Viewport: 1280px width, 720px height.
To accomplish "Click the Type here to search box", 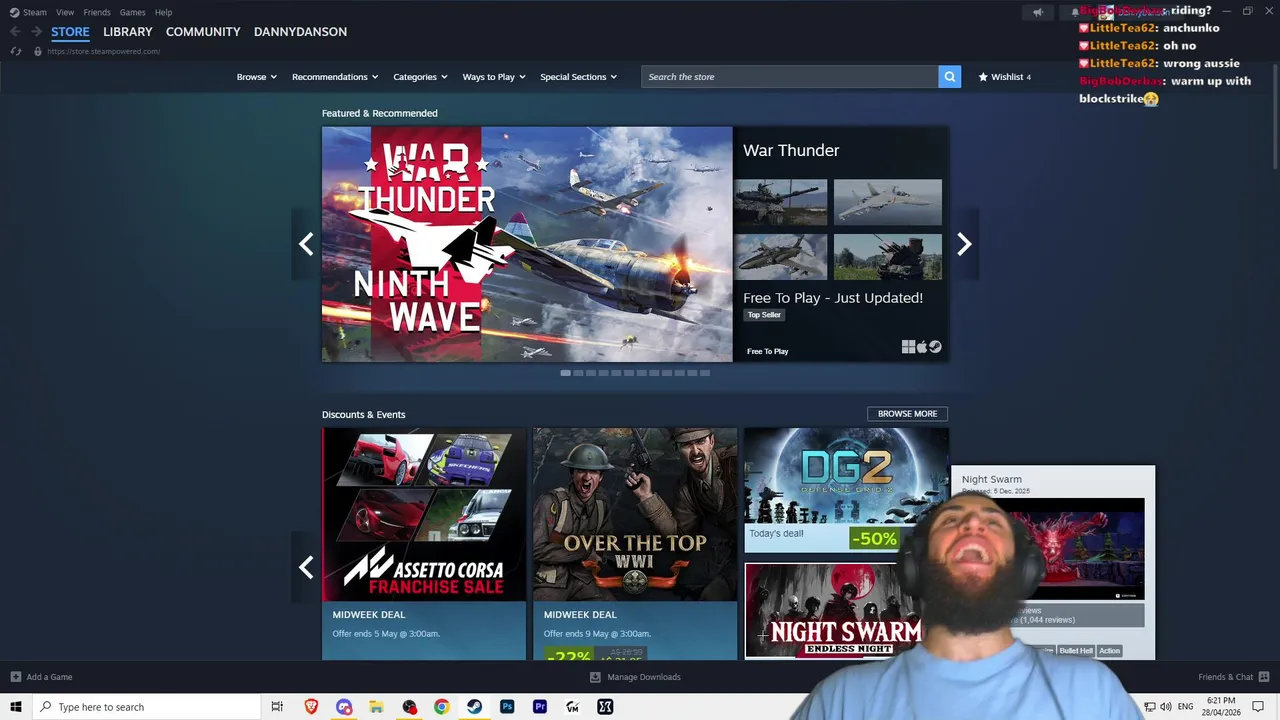I will [147, 707].
